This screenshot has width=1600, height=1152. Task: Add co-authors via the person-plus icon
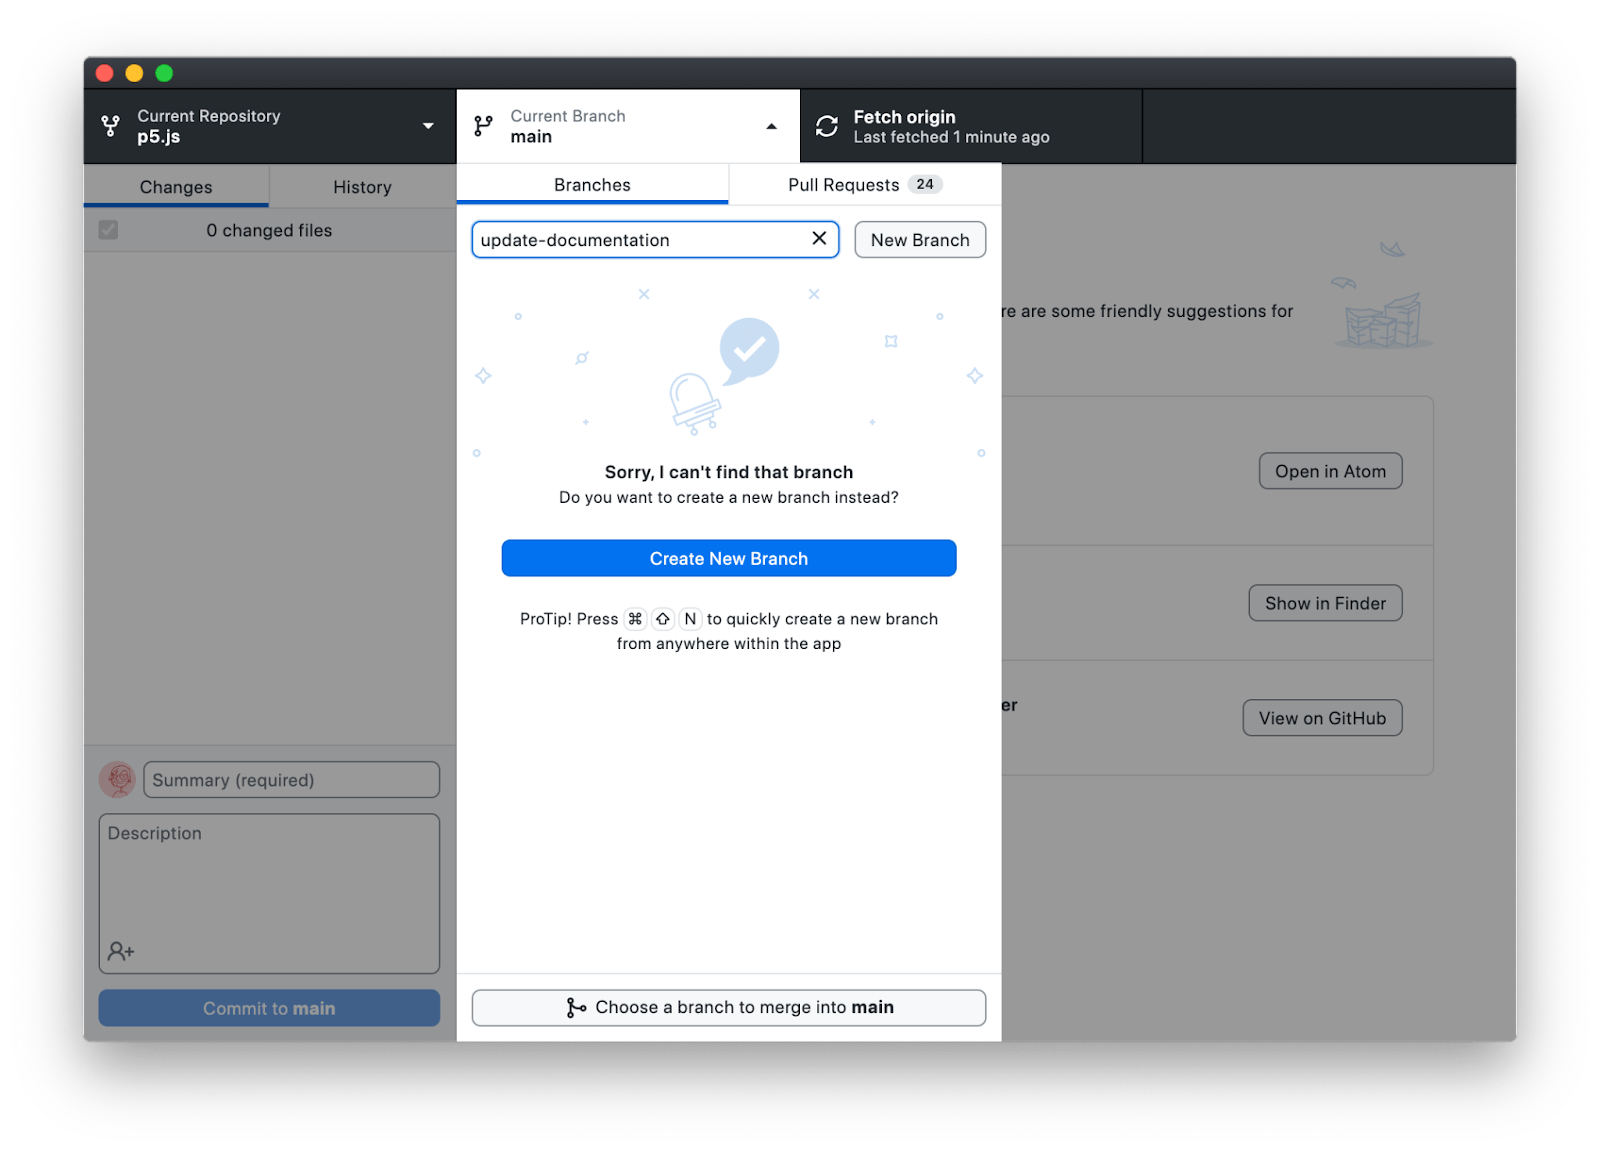click(x=121, y=951)
